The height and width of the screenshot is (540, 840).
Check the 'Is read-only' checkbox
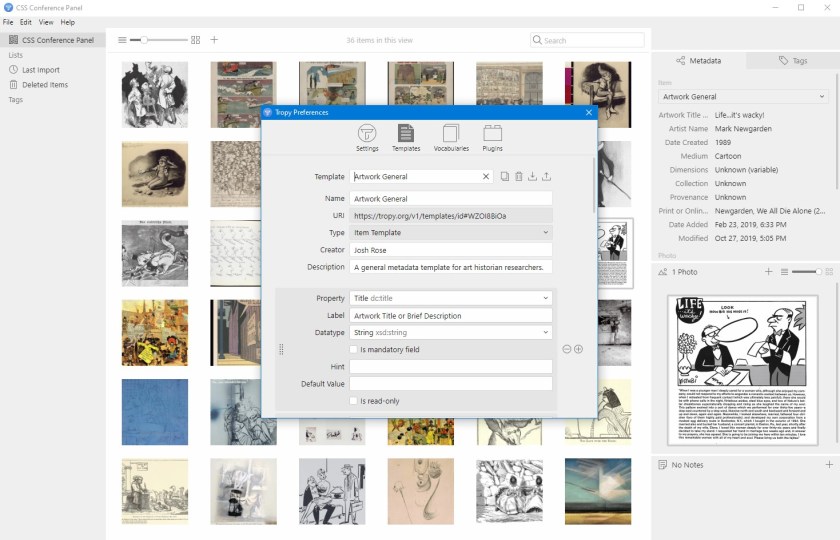[354, 401]
